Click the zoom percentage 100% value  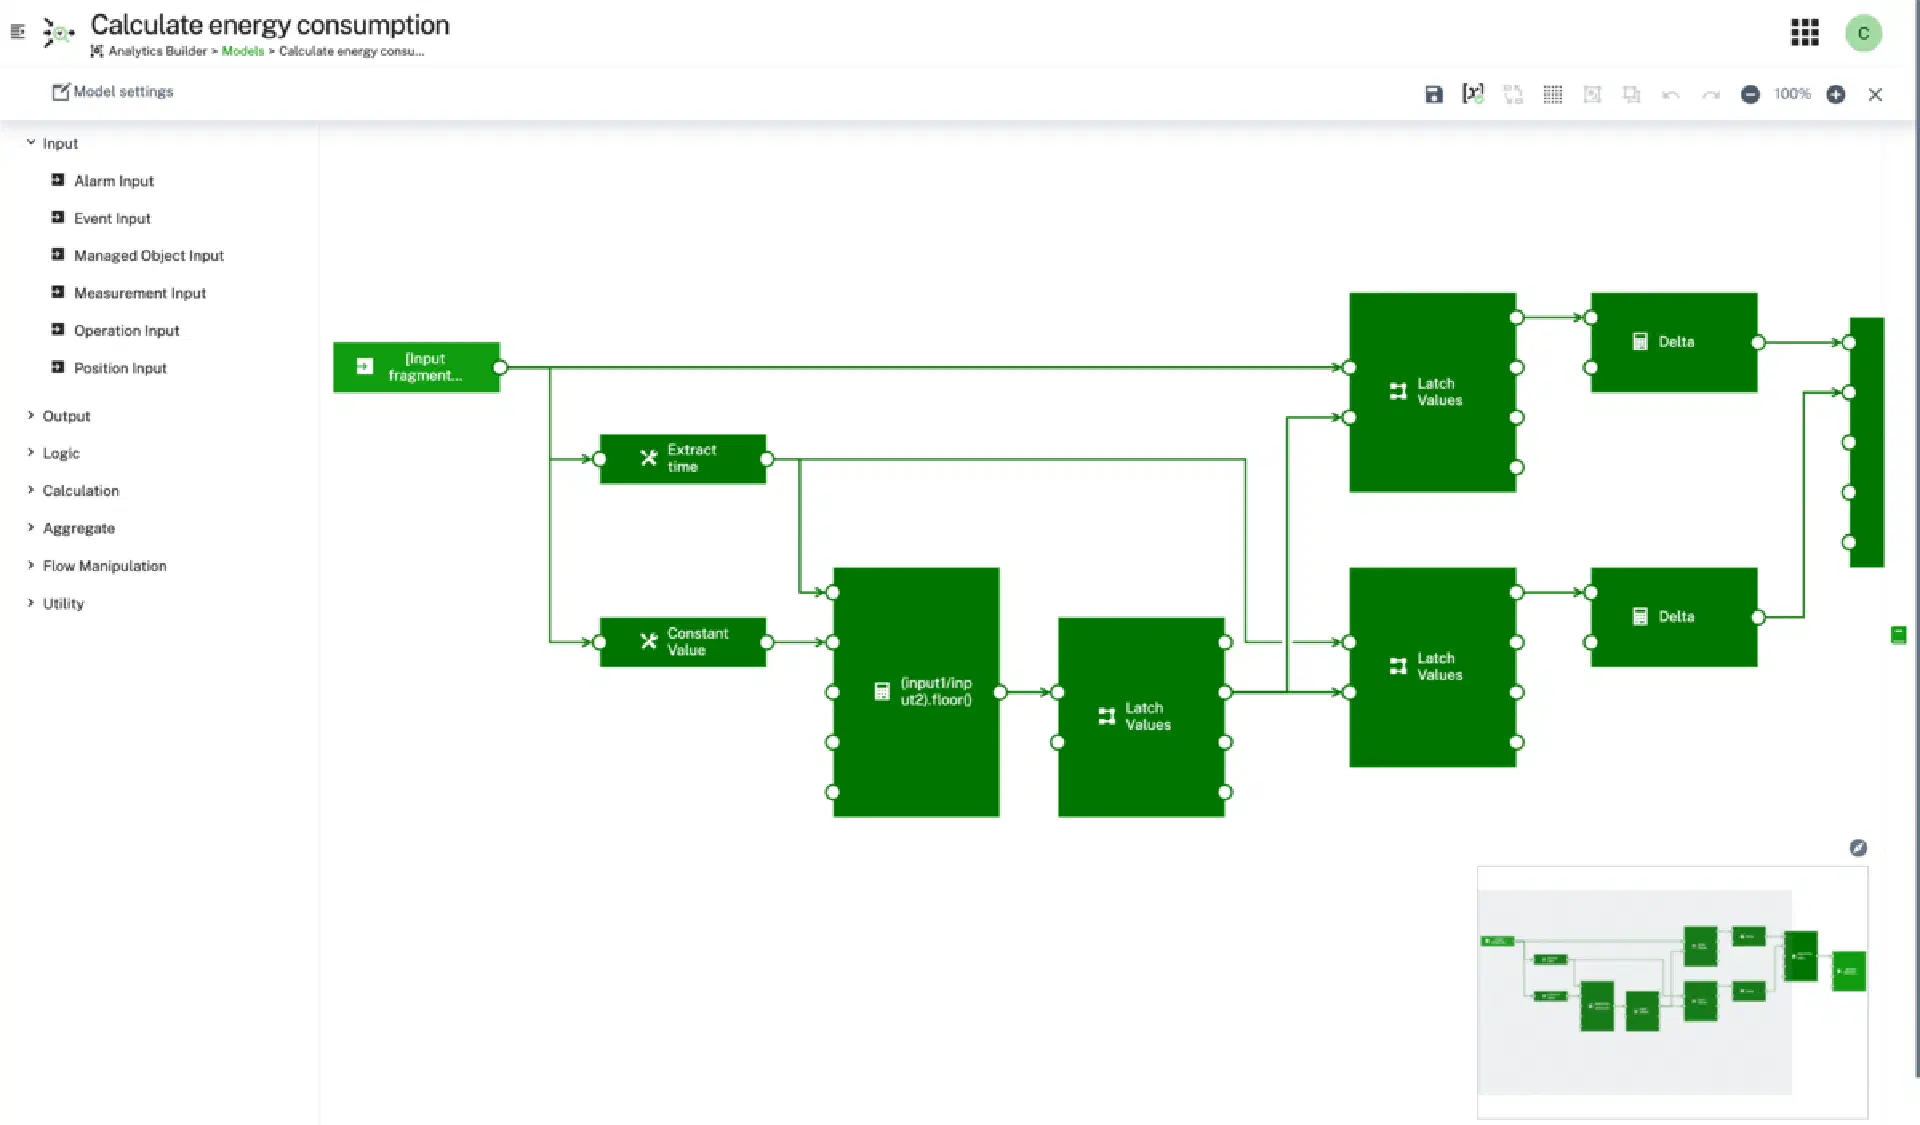[1792, 94]
